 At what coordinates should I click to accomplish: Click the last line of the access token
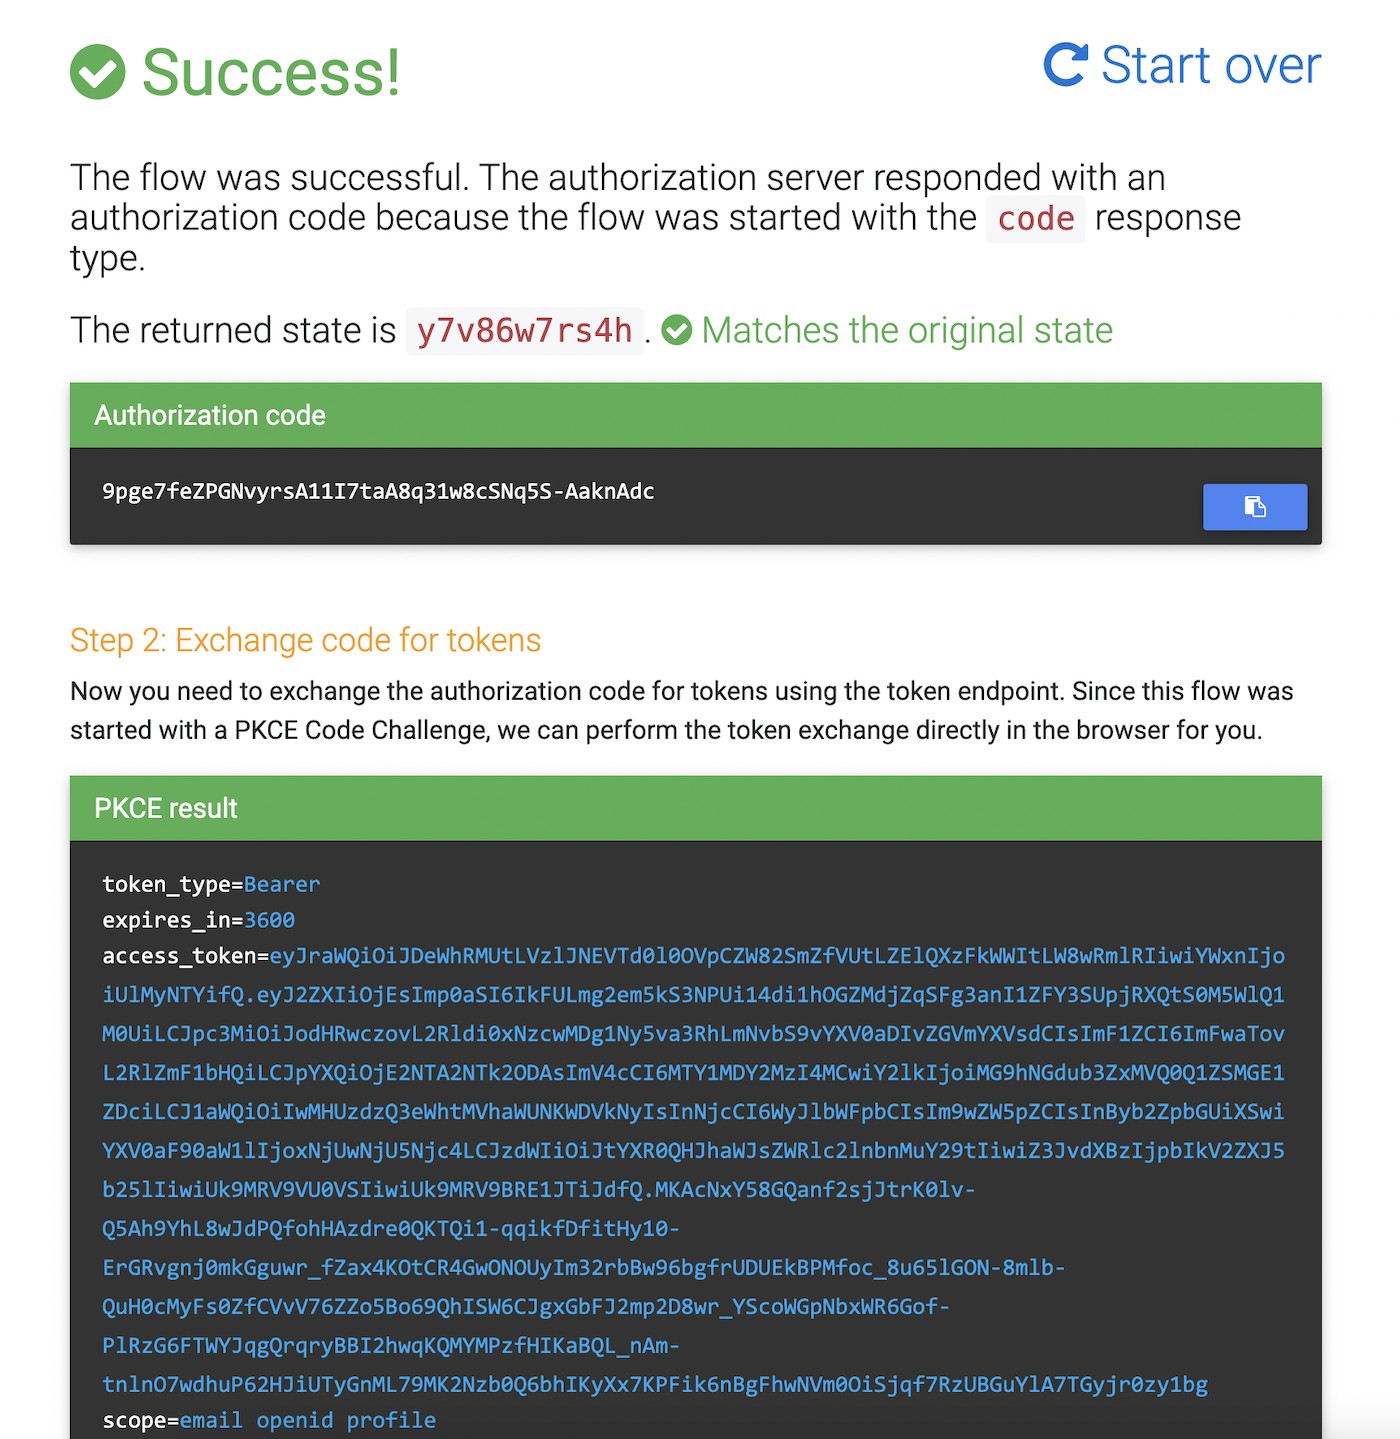pyautogui.click(x=655, y=1385)
